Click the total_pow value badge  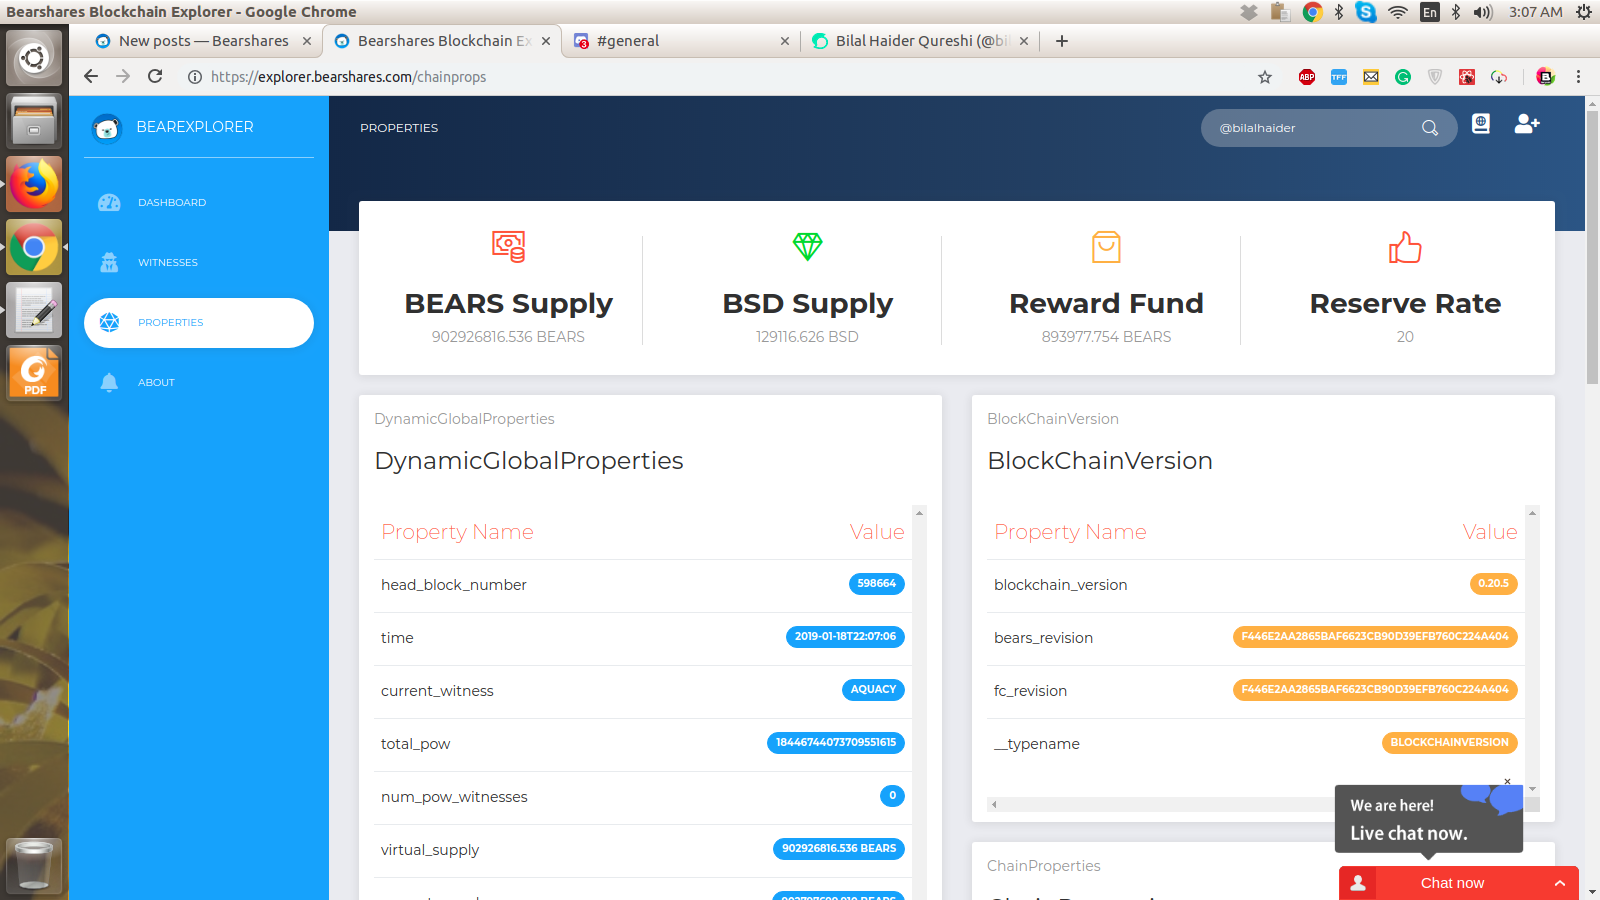coord(836,743)
